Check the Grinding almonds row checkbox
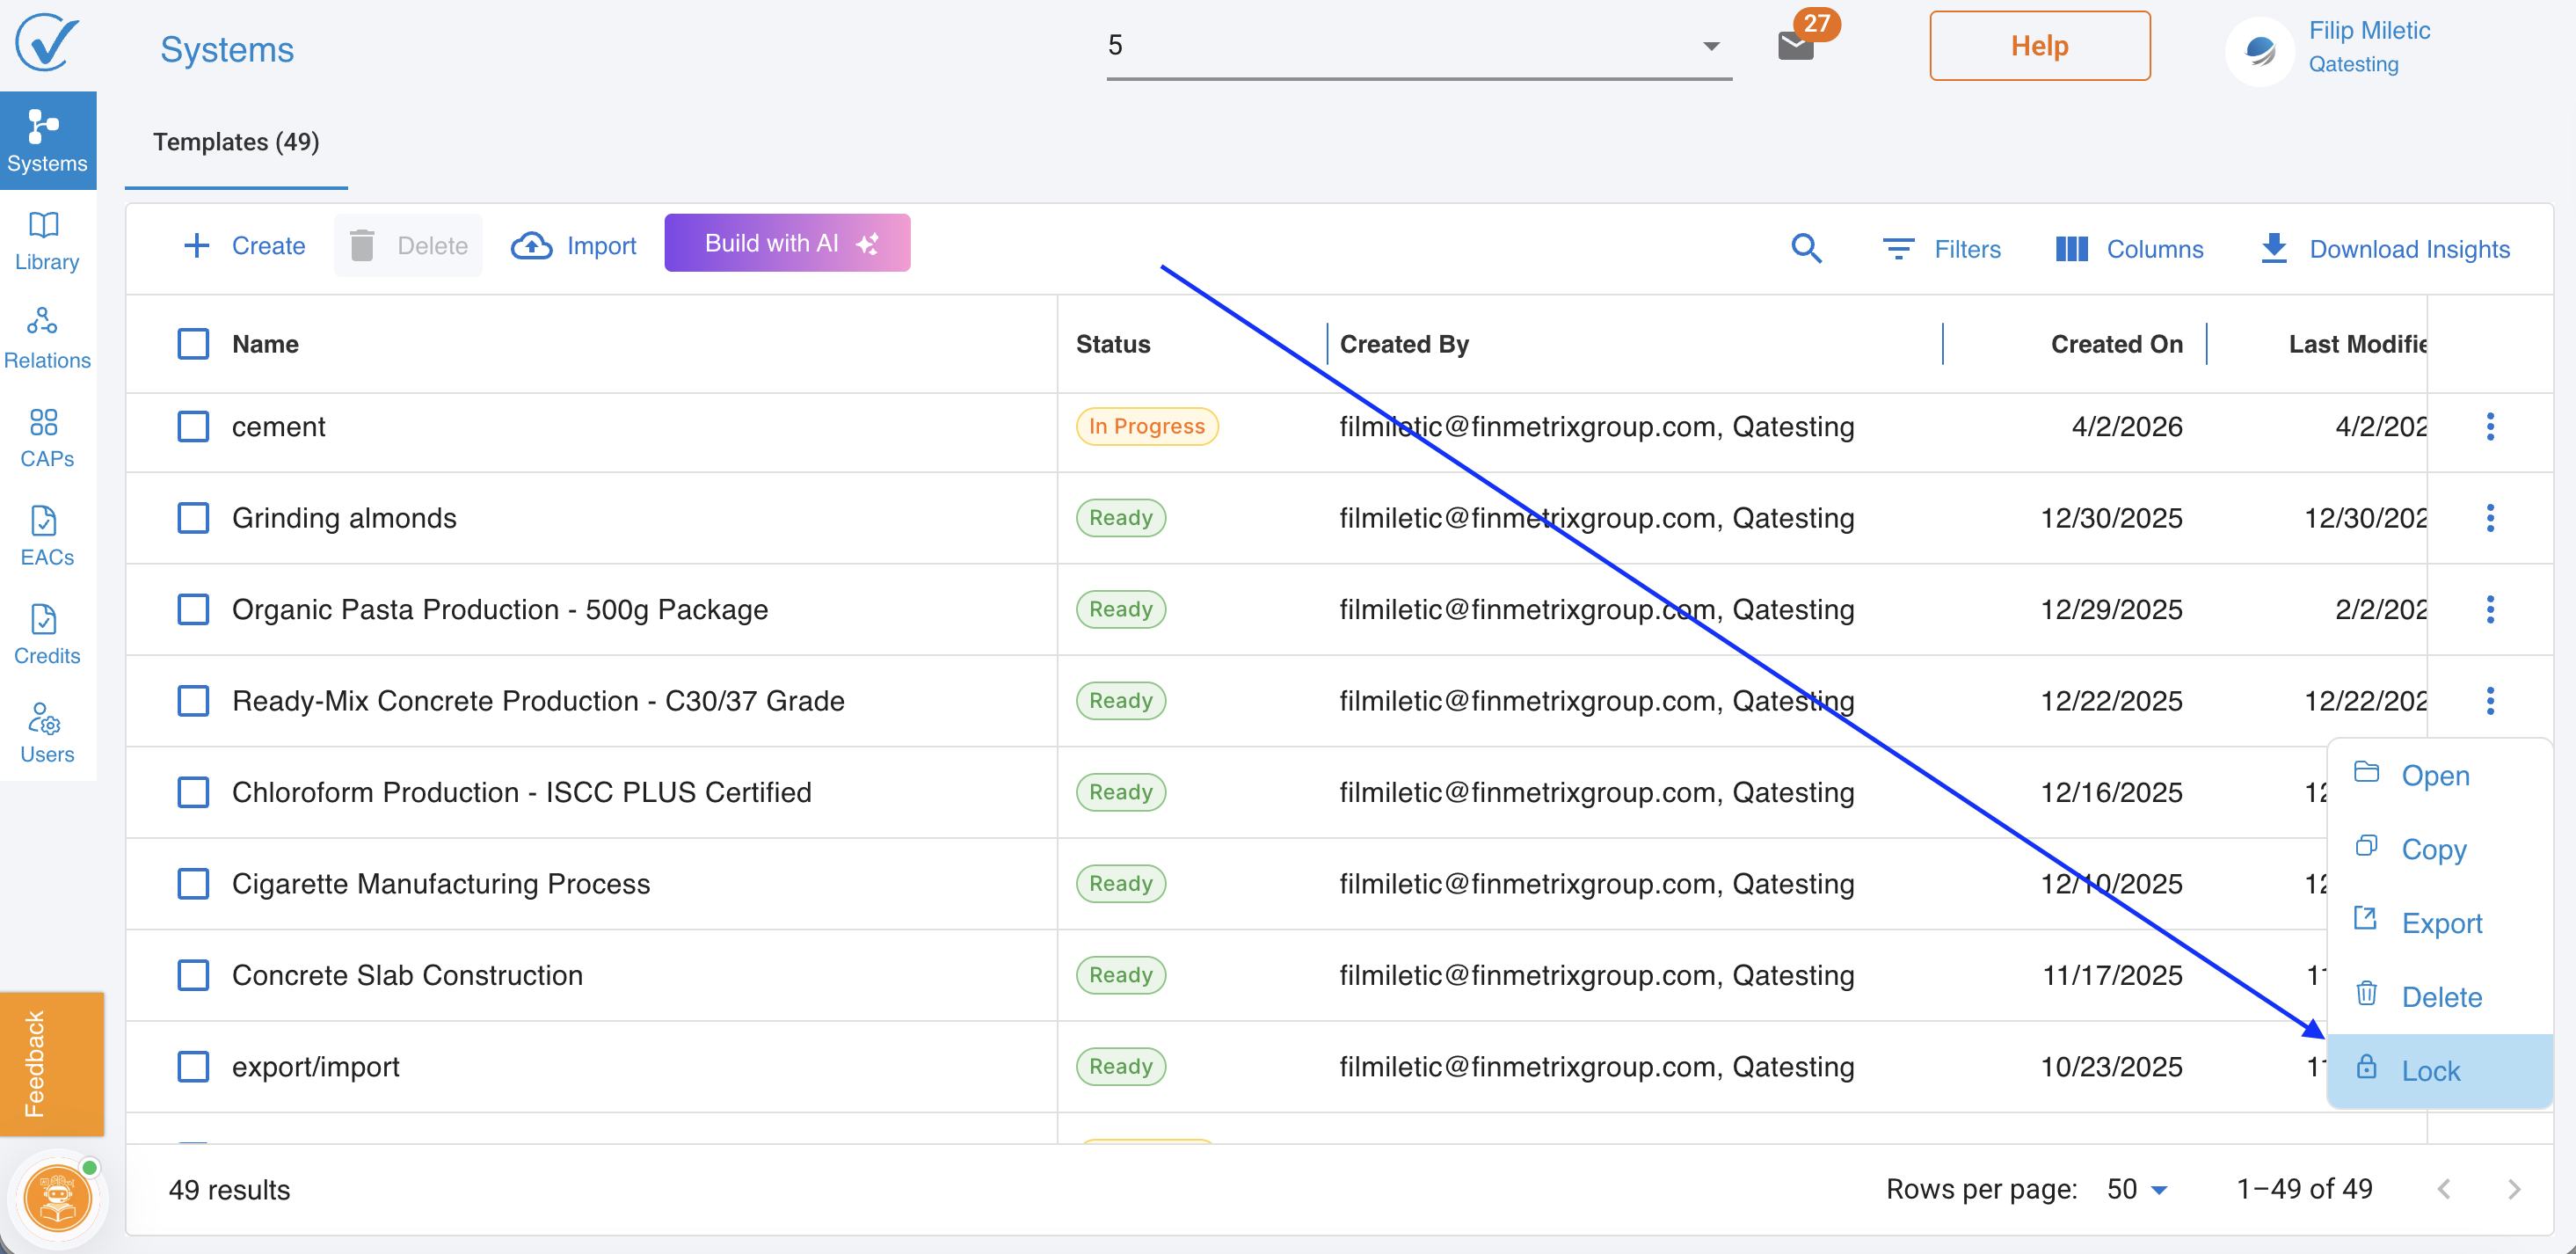 click(193, 518)
